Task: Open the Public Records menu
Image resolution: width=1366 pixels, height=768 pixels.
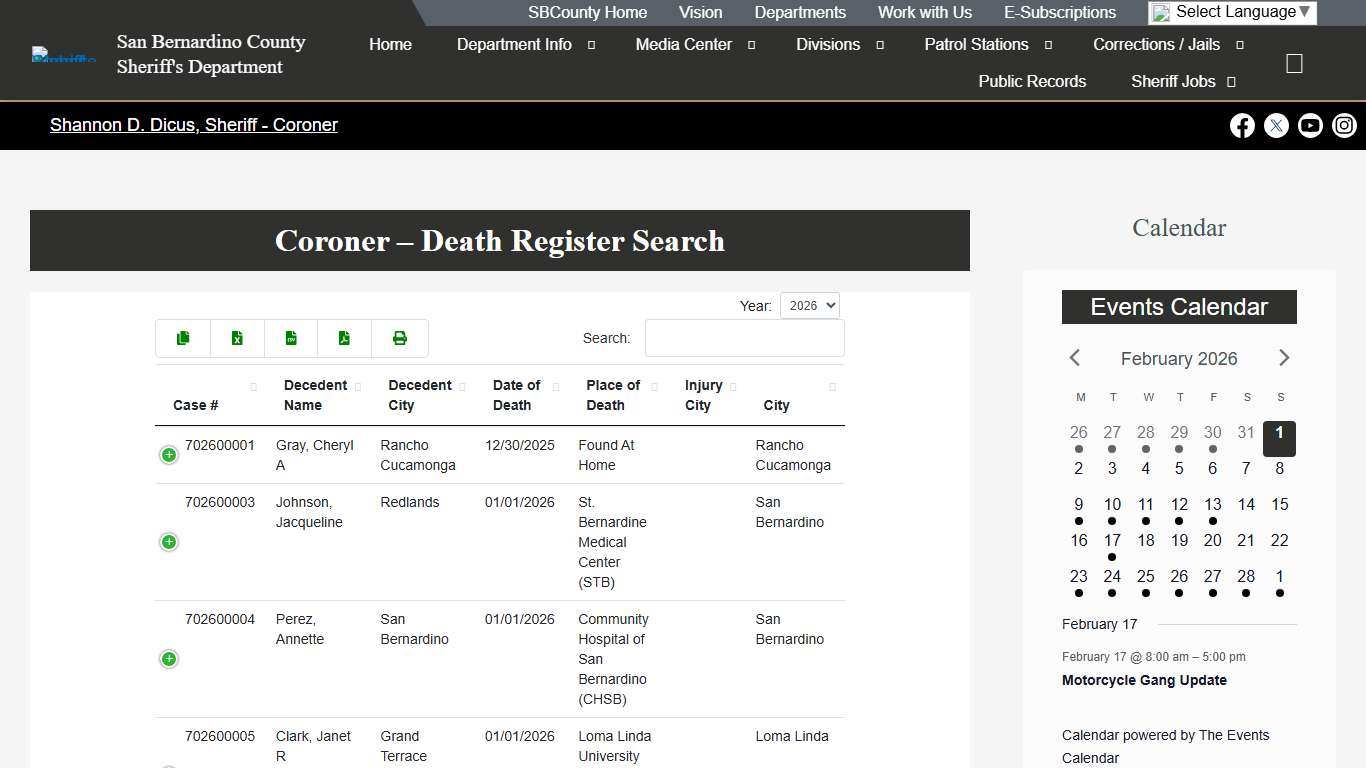Action: 1032,81
